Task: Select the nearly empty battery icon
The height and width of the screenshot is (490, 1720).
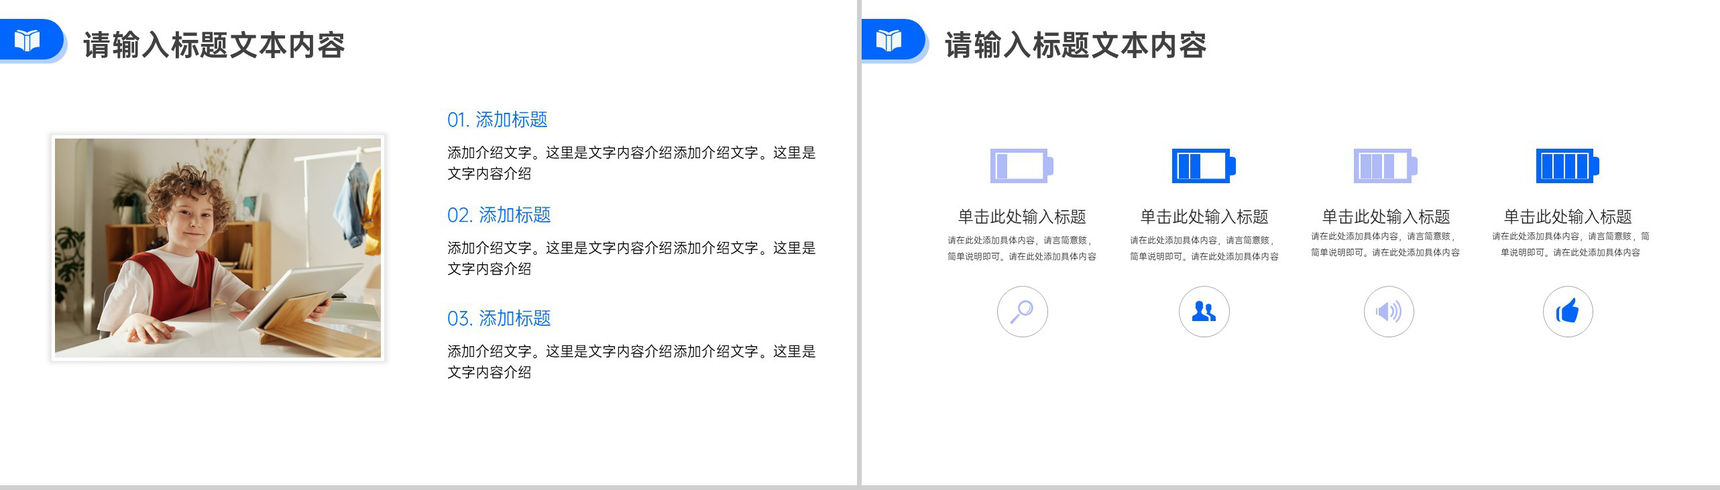Action: click(x=1022, y=166)
